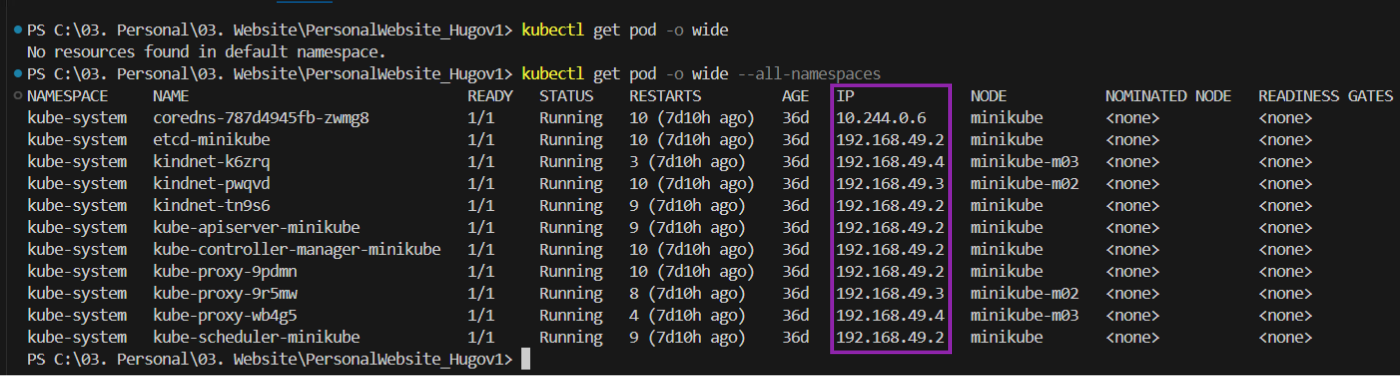Click 36d age in coredns row
This screenshot has height=376, width=1400.
click(x=796, y=118)
